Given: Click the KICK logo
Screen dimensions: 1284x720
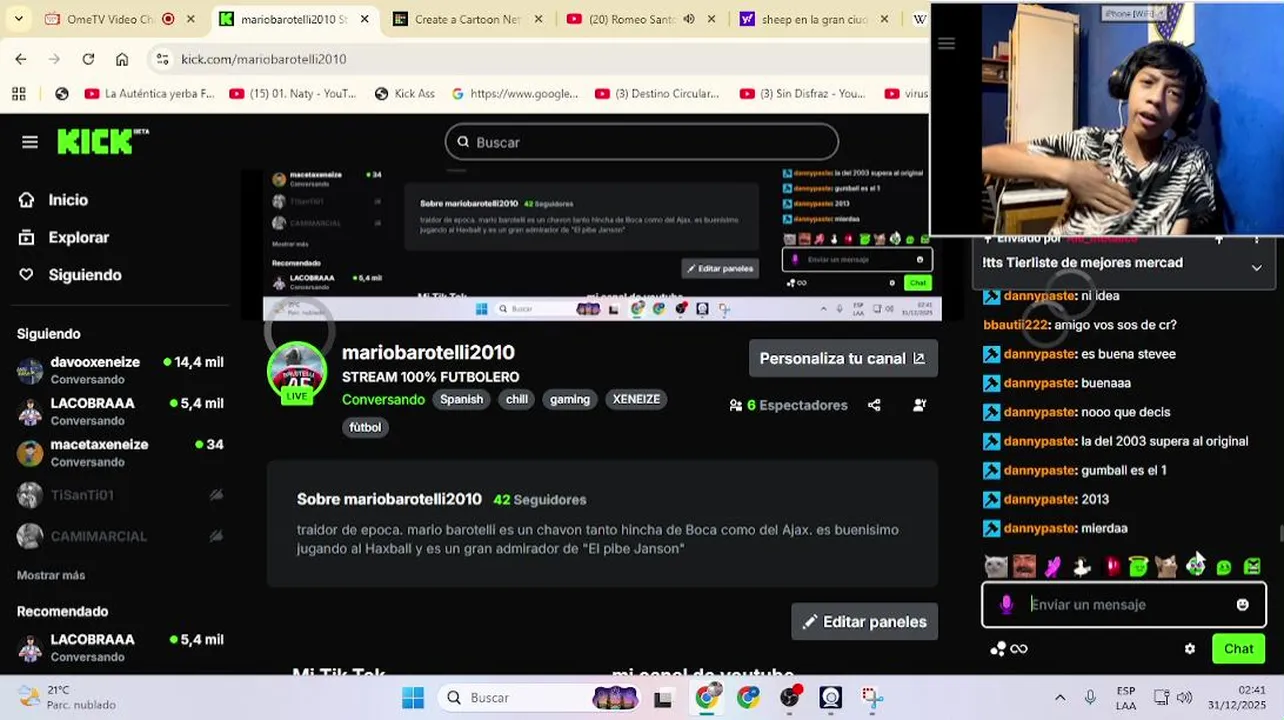Looking at the screenshot, I should coord(102,142).
